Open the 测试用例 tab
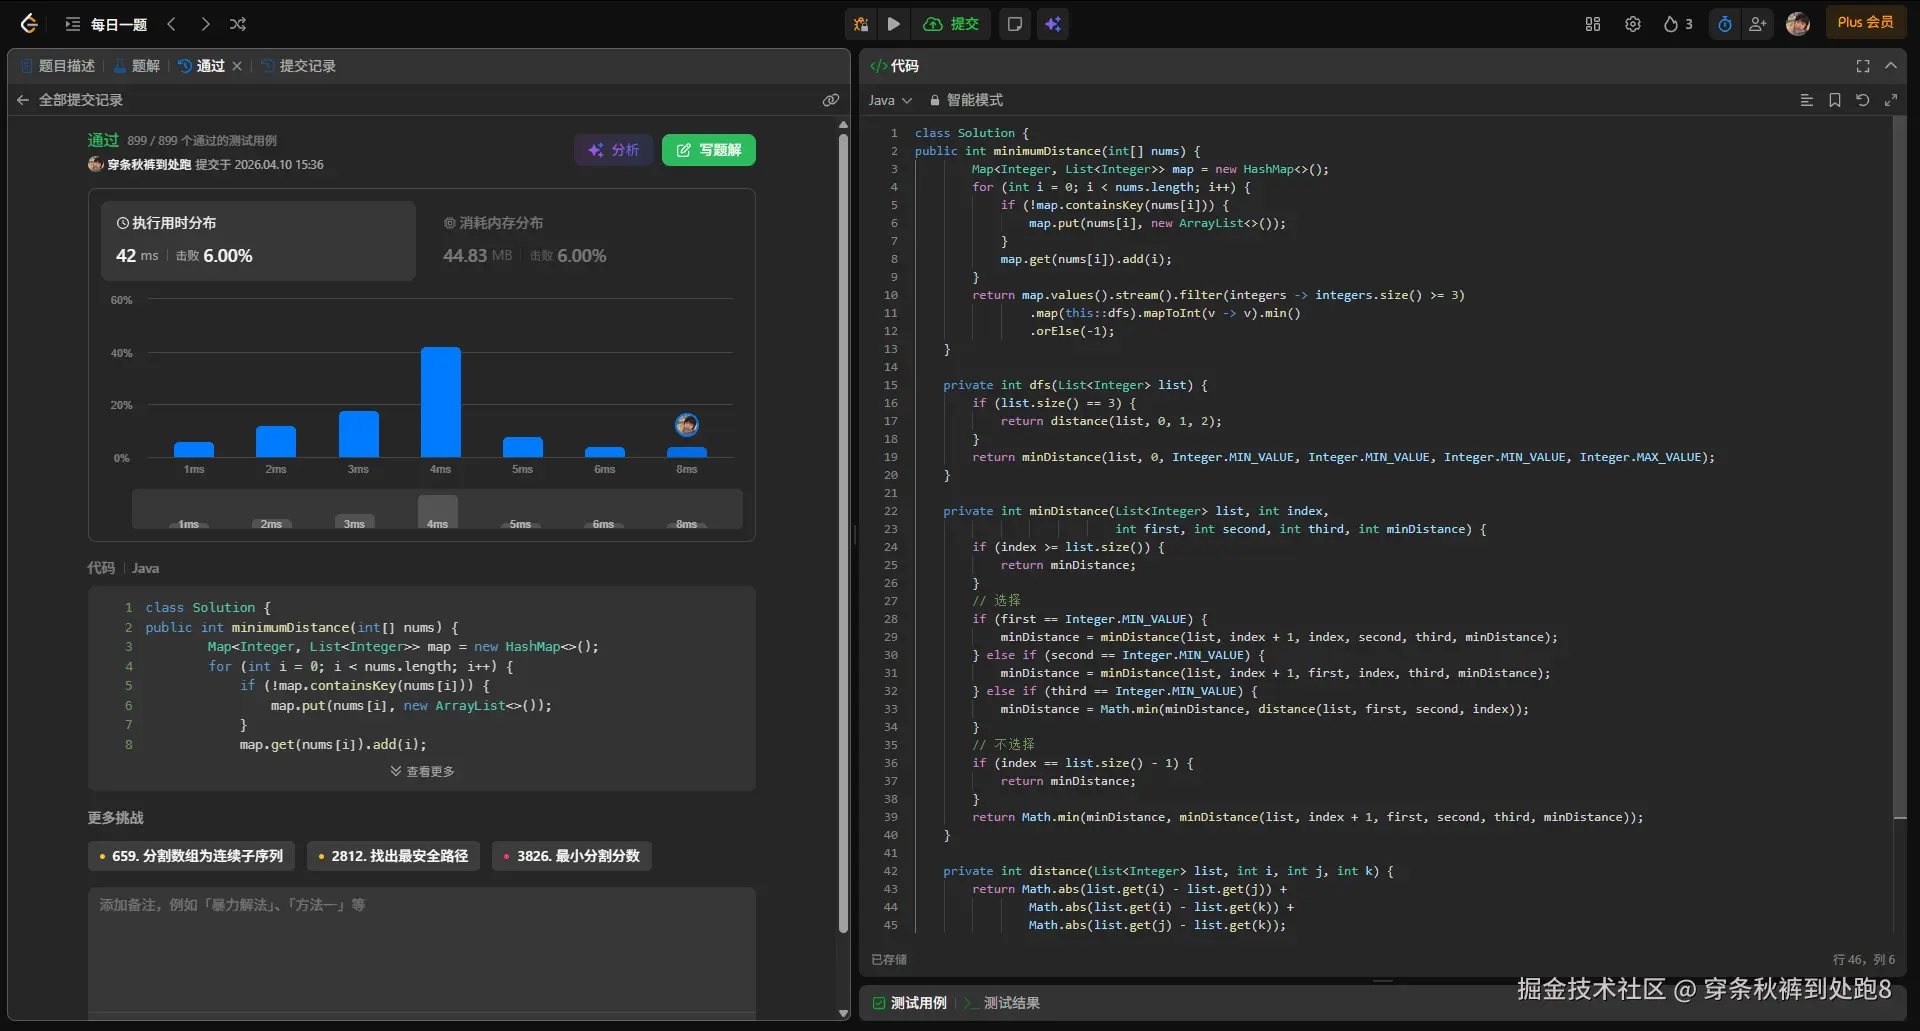The image size is (1920, 1031). point(909,1003)
